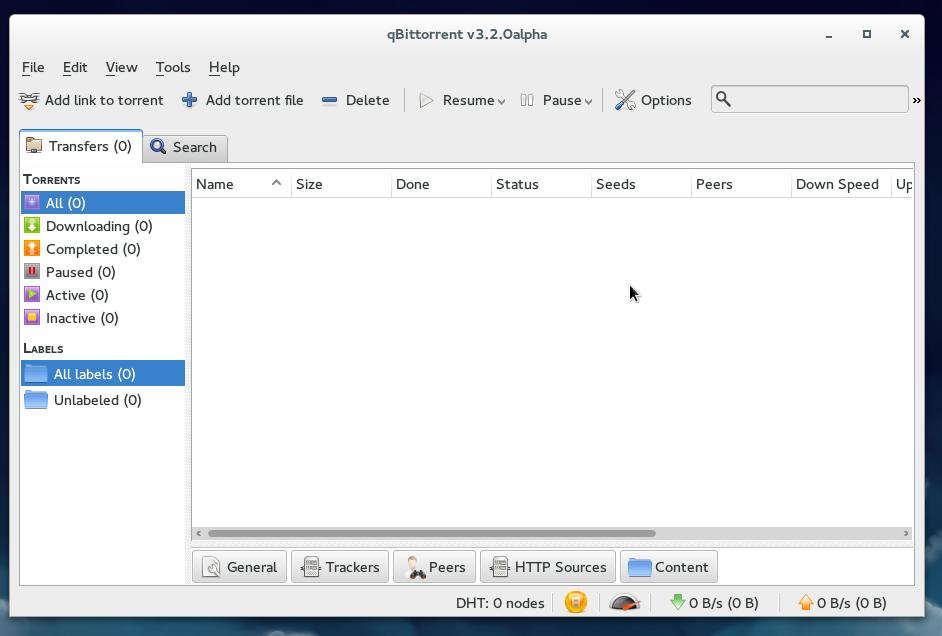
Task: Expand the Pause dropdown arrow
Action: pos(588,101)
